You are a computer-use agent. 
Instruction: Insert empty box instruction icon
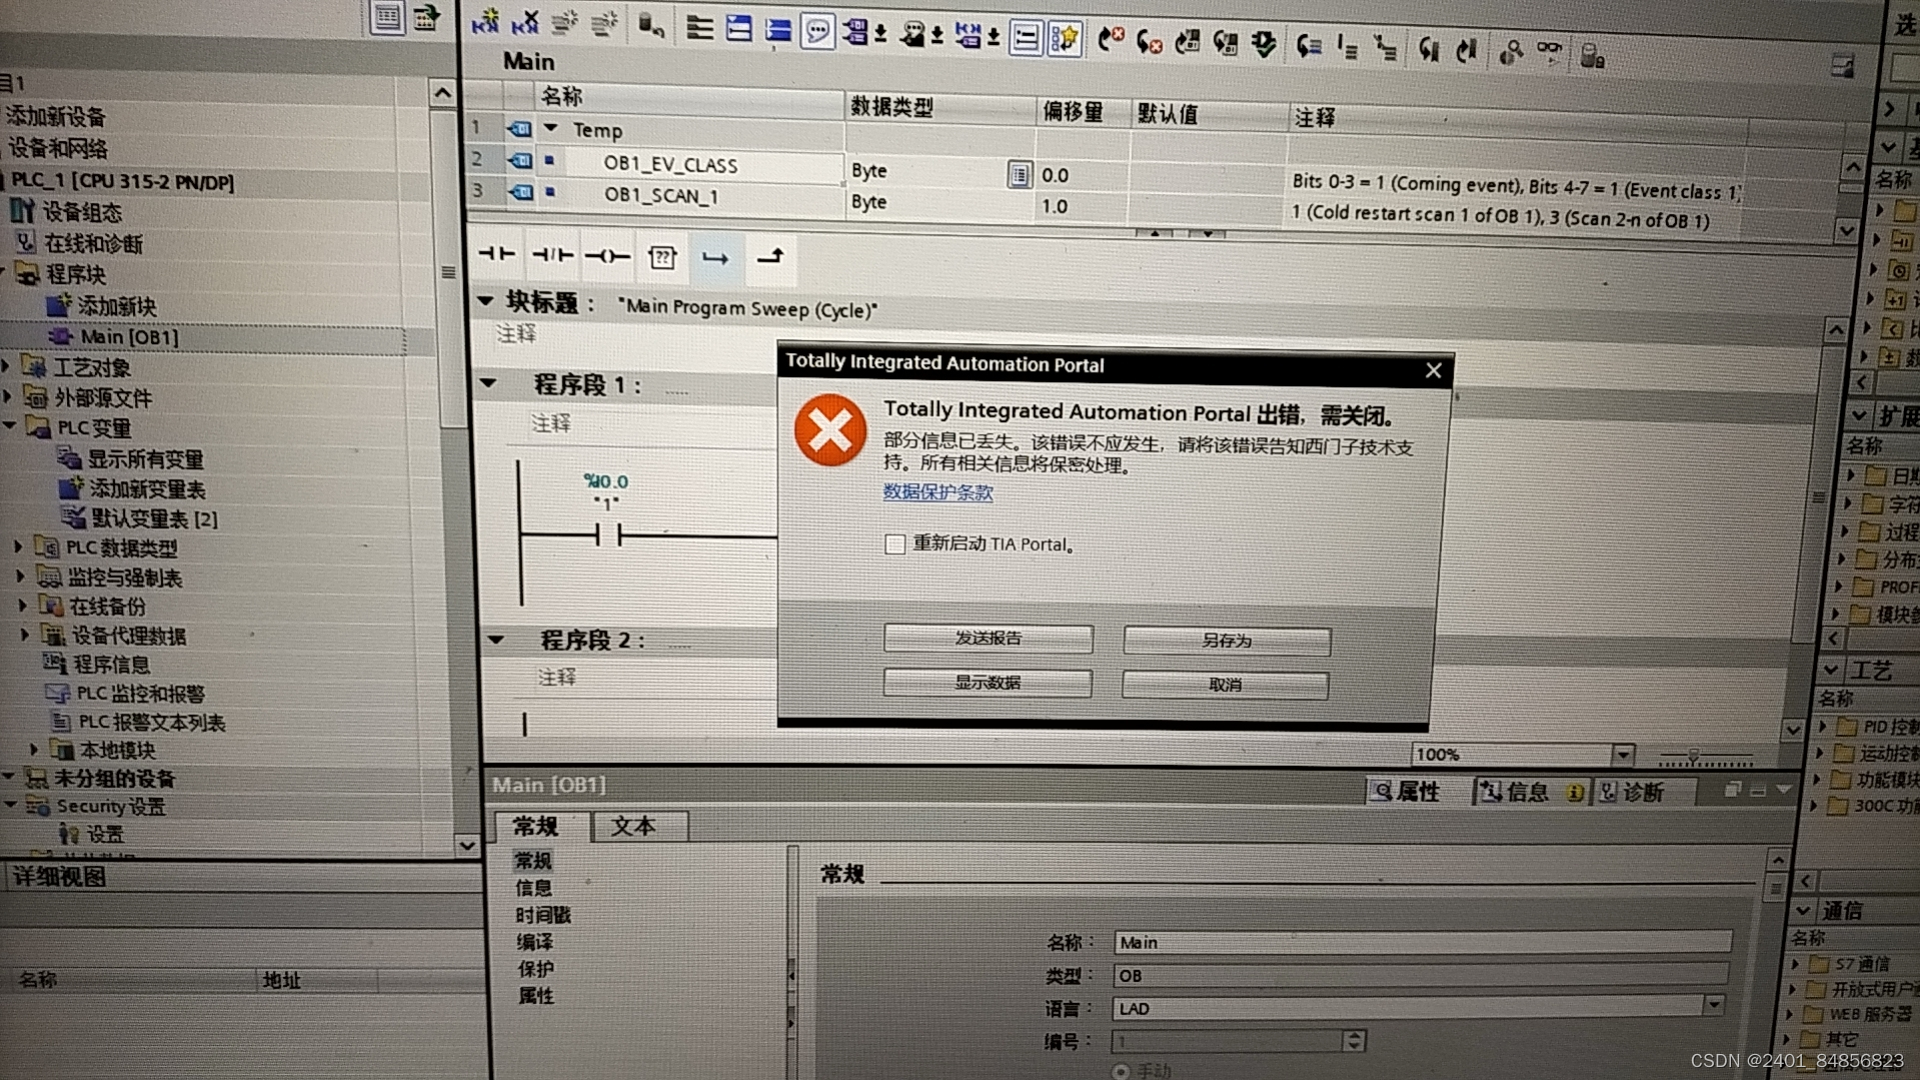tap(662, 258)
